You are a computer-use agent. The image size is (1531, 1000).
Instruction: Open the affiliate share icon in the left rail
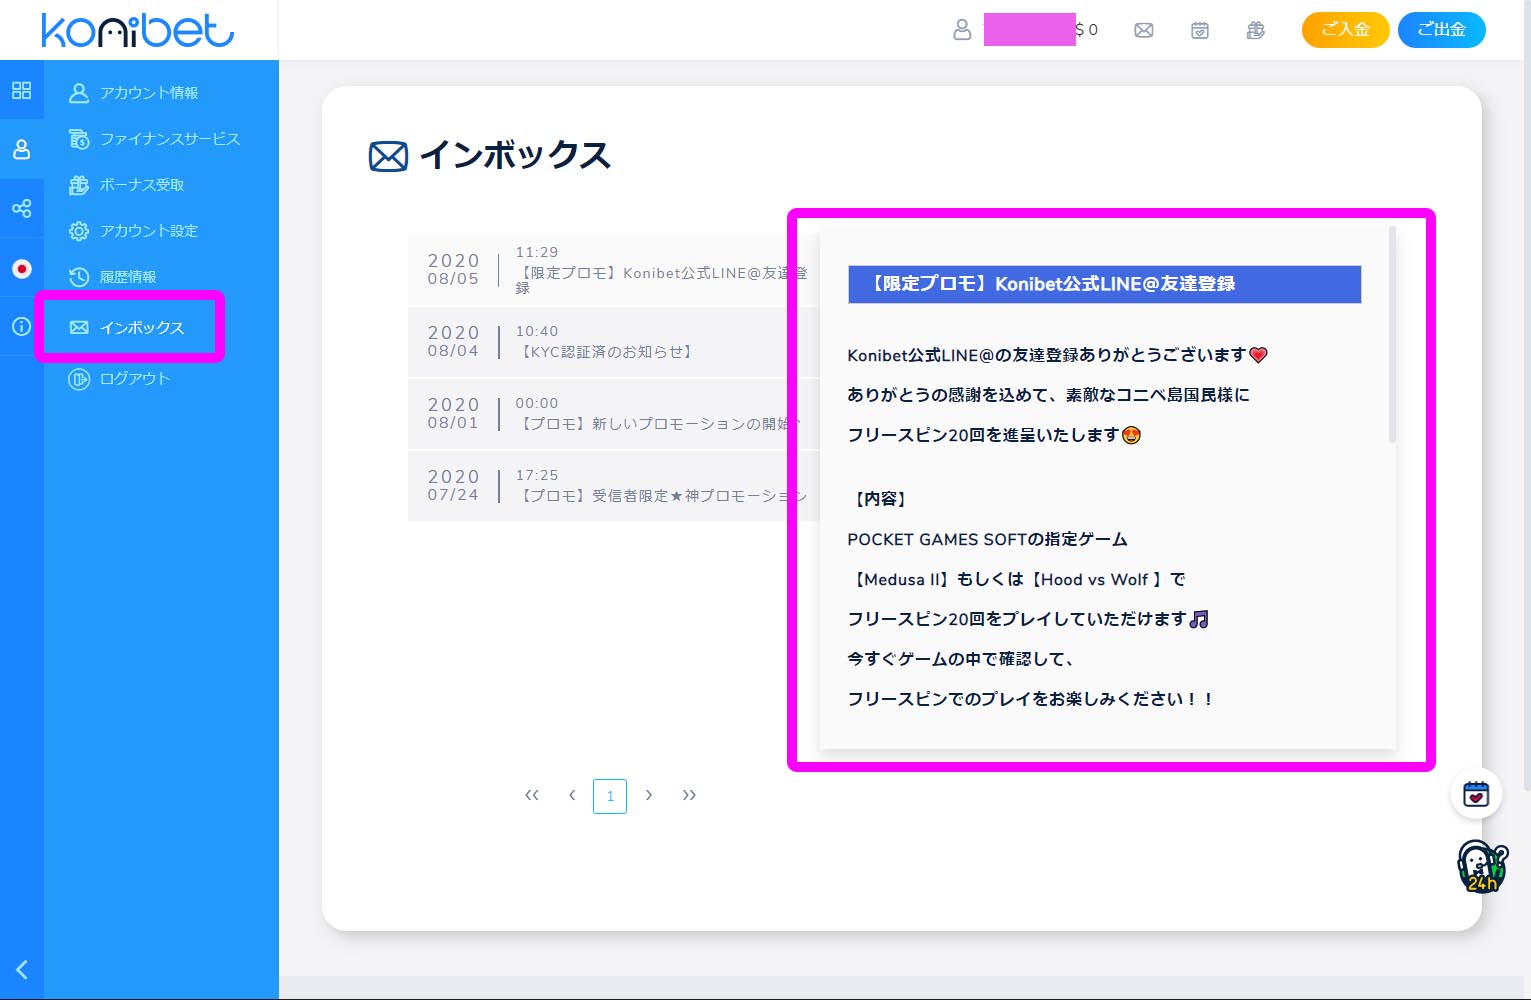pos(21,208)
